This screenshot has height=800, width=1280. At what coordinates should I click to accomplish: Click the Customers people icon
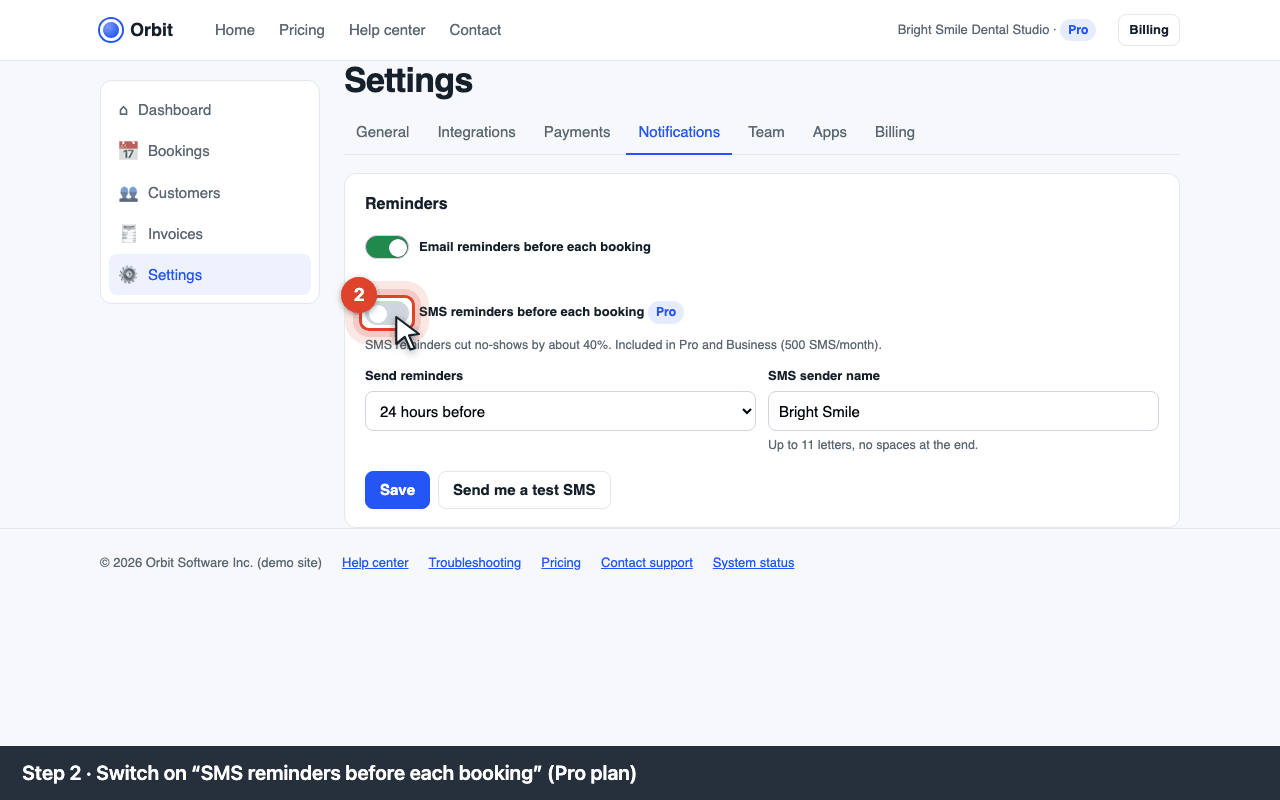128,193
